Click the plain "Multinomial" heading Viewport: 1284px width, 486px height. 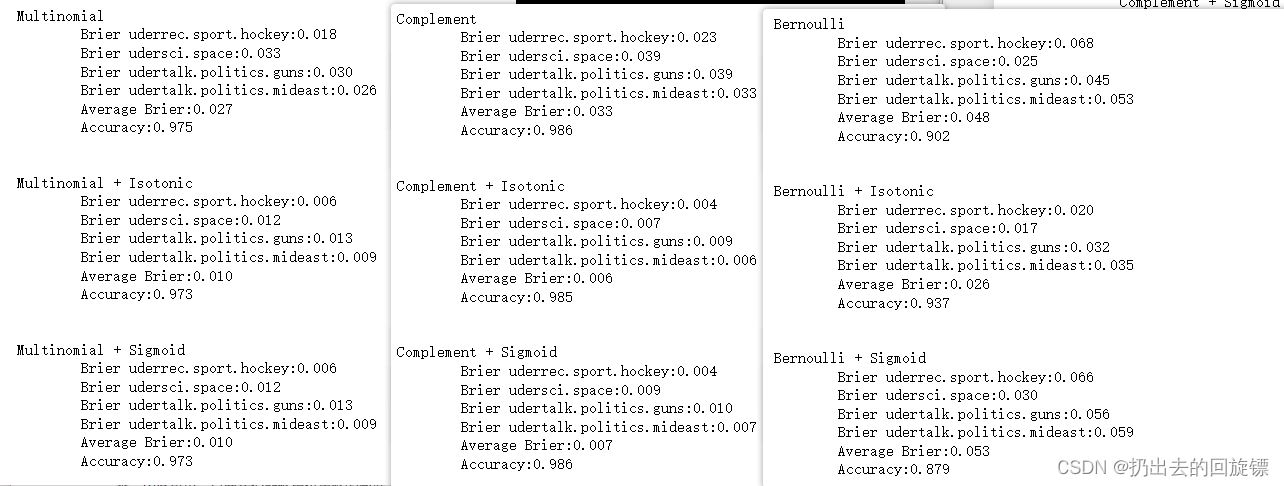click(60, 16)
